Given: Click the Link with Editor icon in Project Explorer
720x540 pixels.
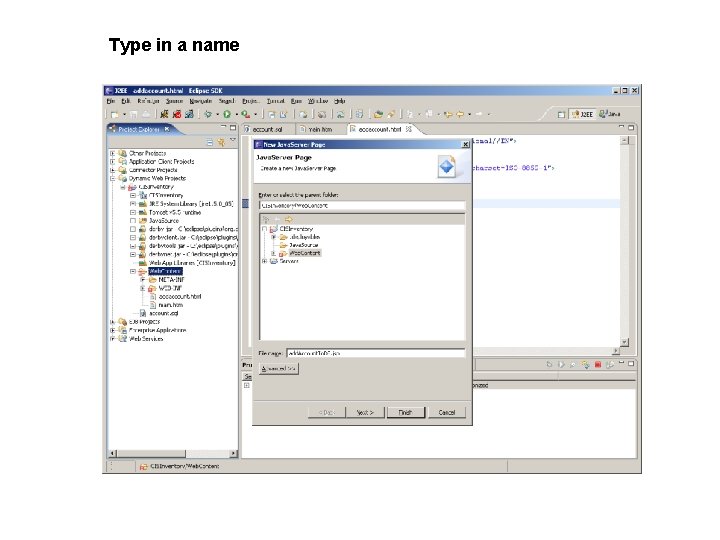Looking at the screenshot, I should [221, 142].
